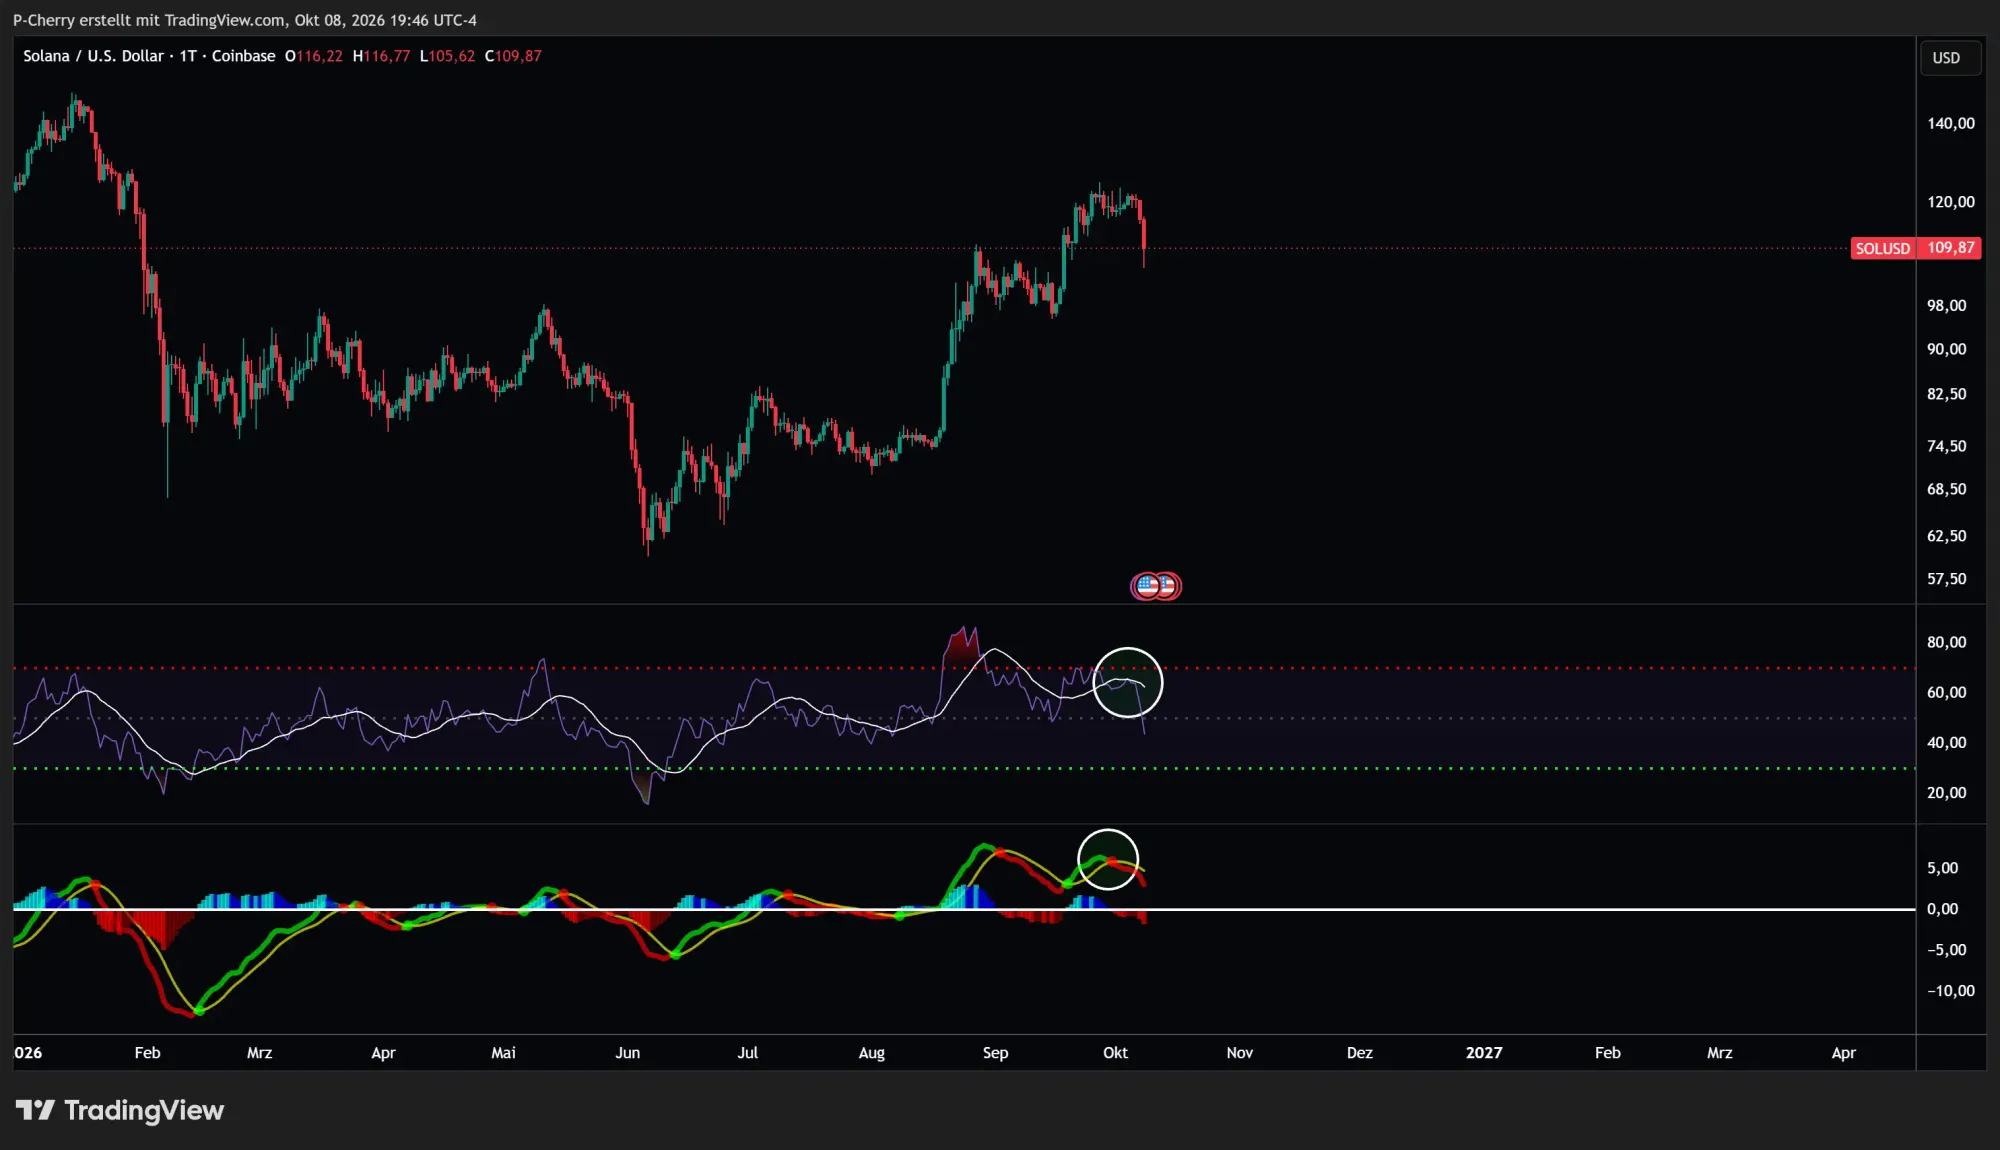This screenshot has width=2000, height=1150.
Task: Click the −10,00 MACD scale label
Action: [x=1951, y=991]
